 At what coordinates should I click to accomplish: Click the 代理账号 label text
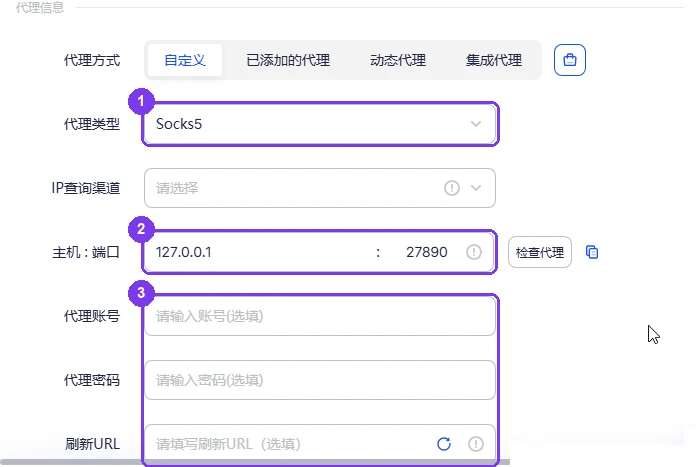coord(92,316)
